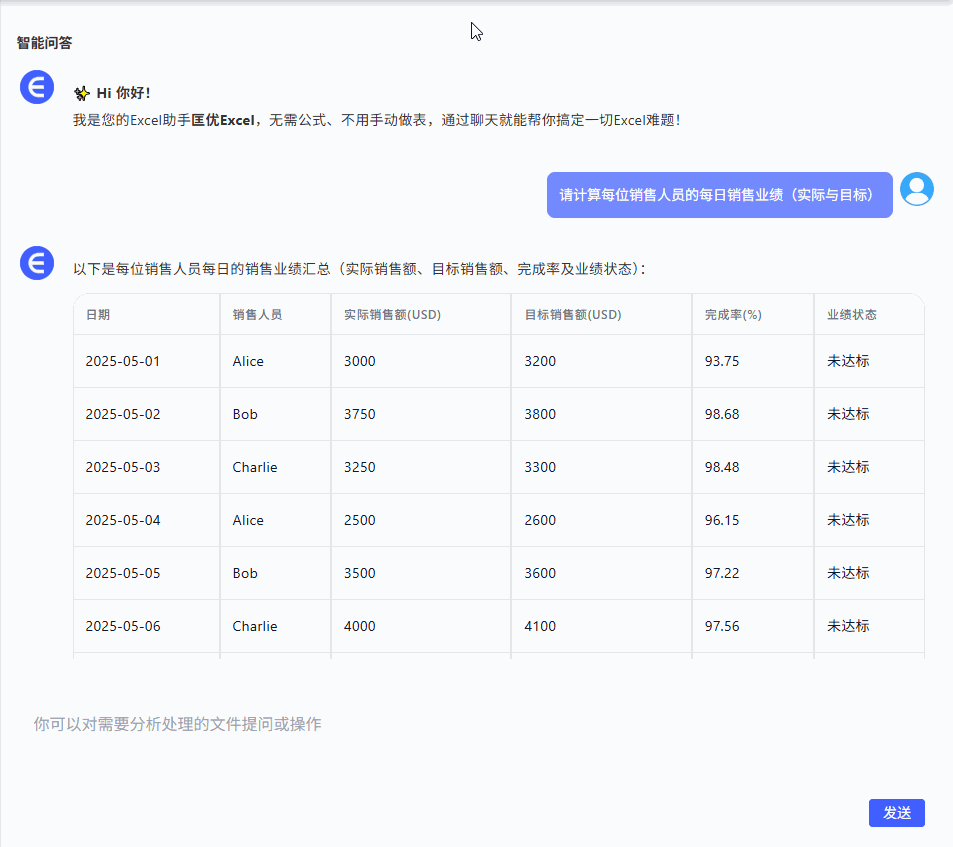Image resolution: width=953 pixels, height=847 pixels.
Task: Select the 完成率(%) column header
Action: pos(733,314)
